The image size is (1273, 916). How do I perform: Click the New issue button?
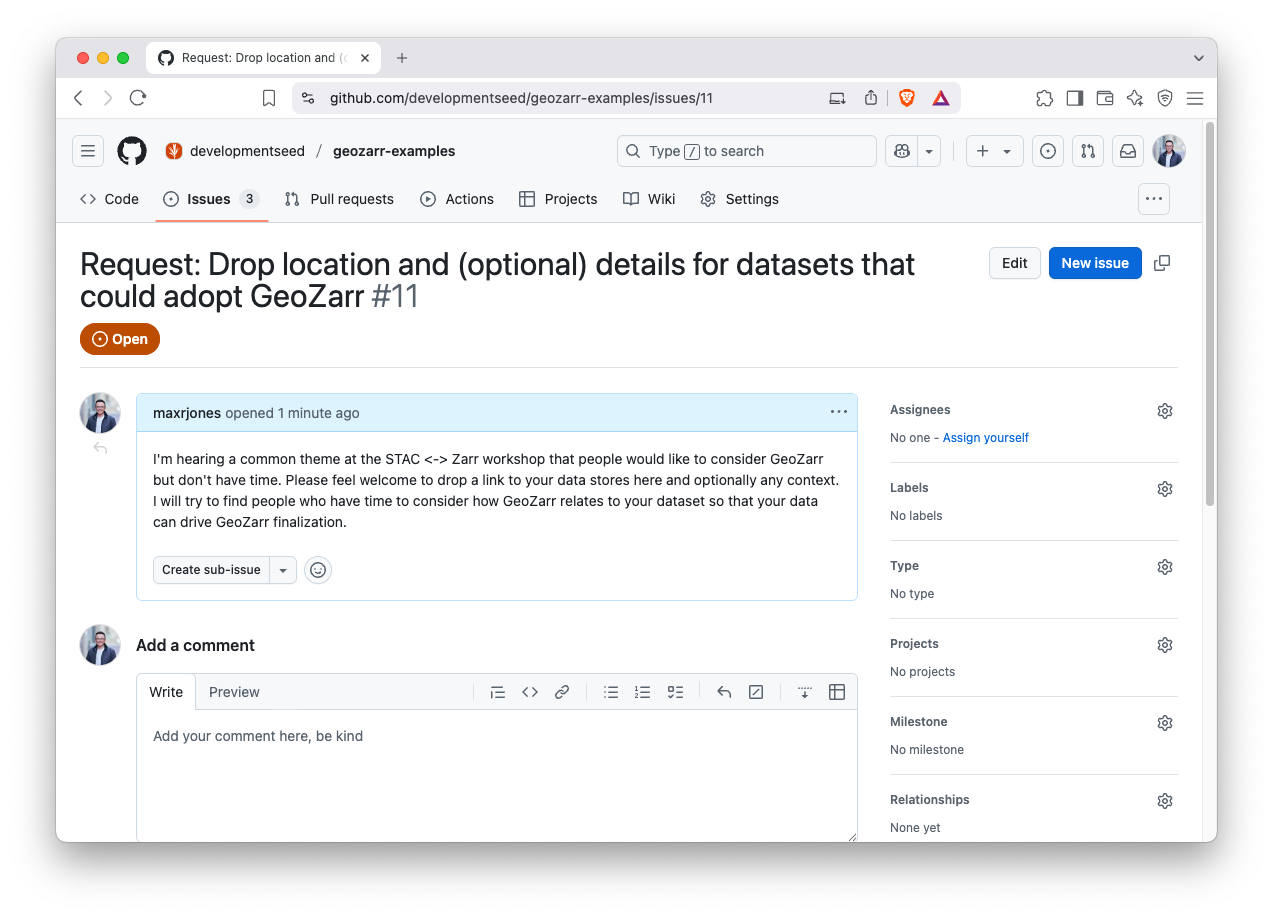tap(1095, 262)
